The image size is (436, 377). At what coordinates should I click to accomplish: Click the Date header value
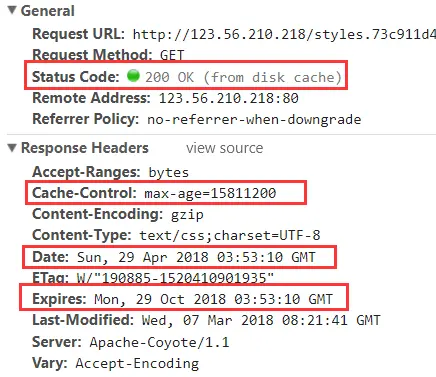pos(196,257)
